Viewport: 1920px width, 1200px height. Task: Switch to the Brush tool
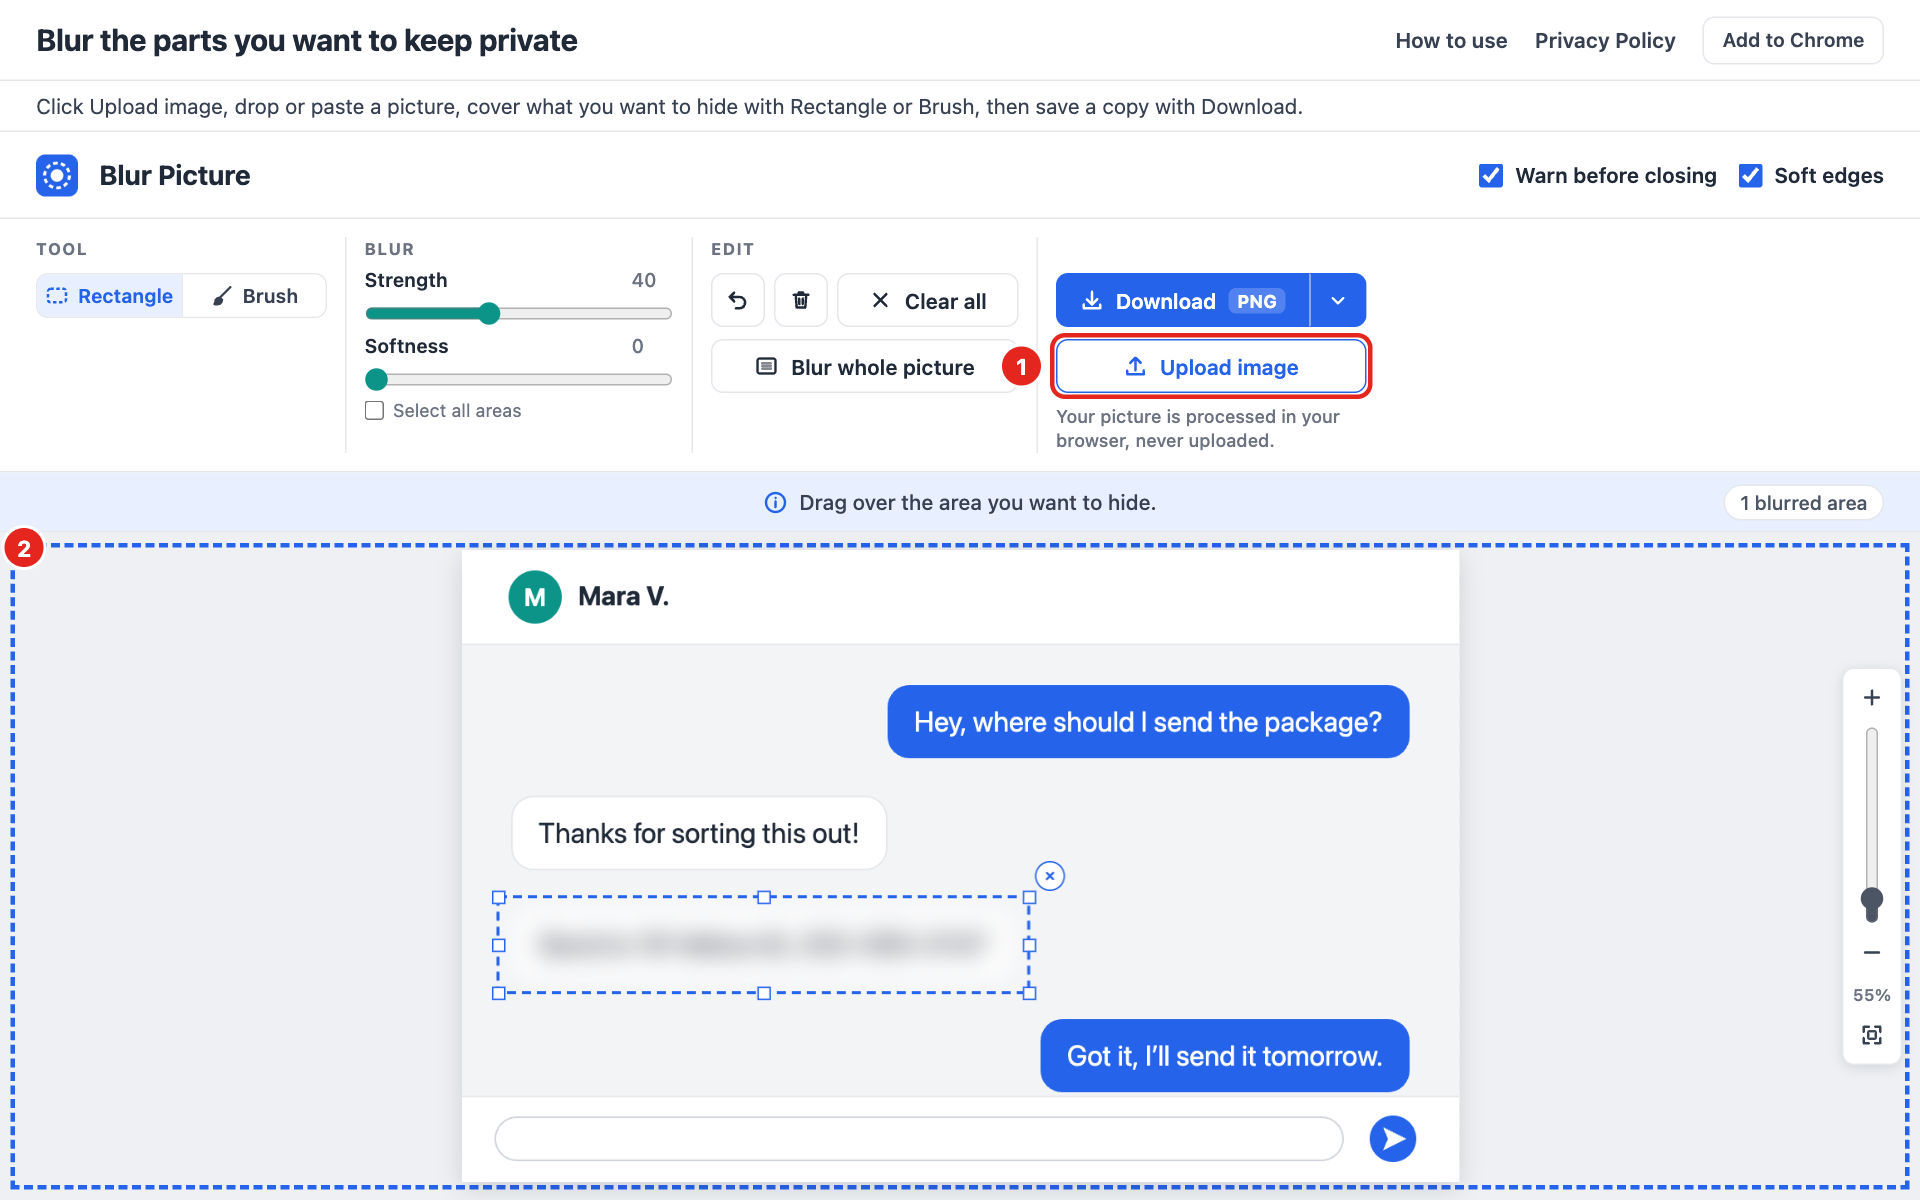click(x=255, y=296)
